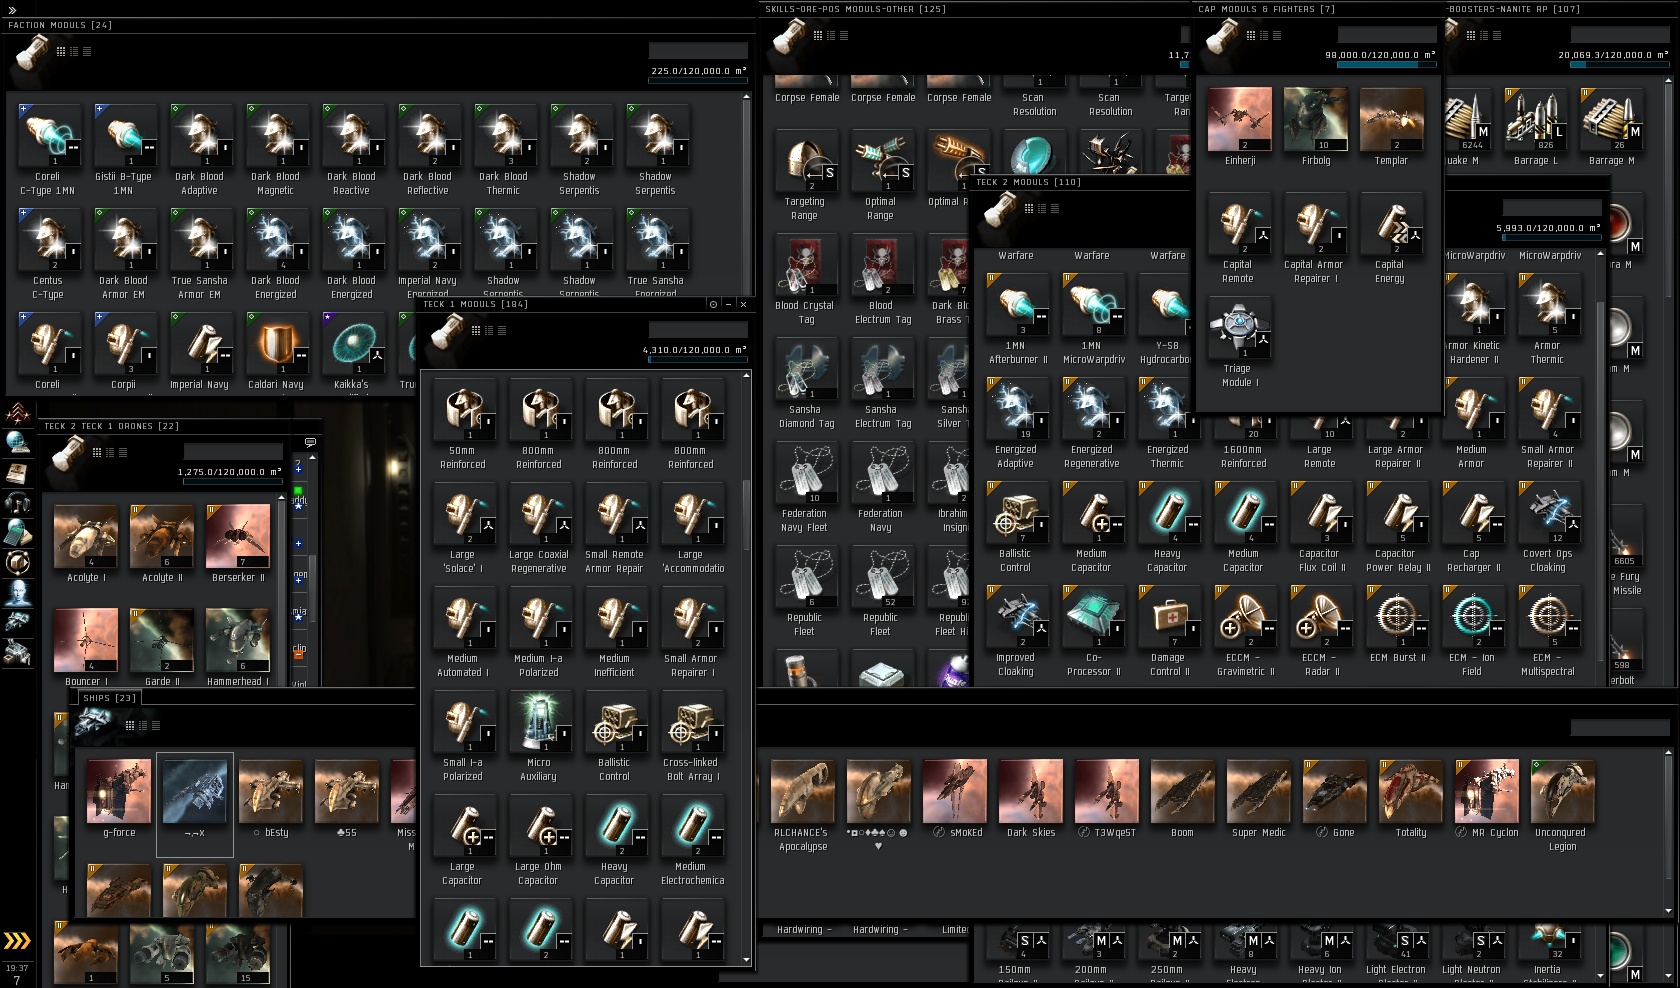Focus the TECK 2 MODULS [110] header
Screen dimensions: 1680x988
(1028, 182)
